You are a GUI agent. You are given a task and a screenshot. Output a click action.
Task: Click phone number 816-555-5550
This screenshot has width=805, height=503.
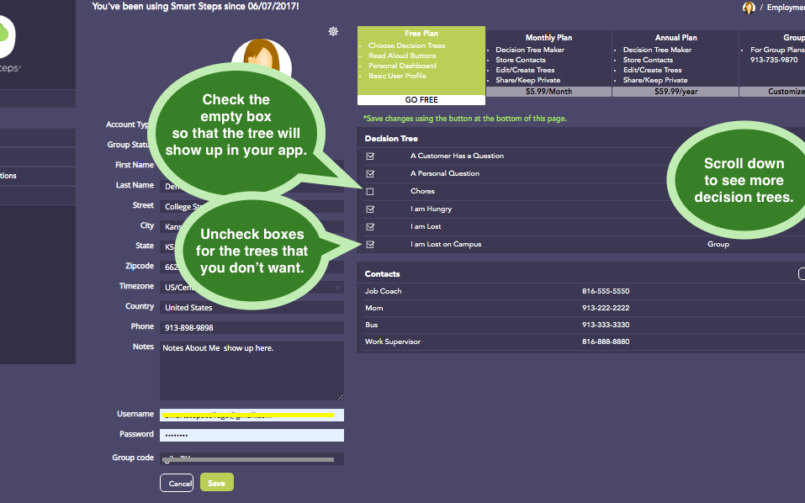click(x=605, y=291)
